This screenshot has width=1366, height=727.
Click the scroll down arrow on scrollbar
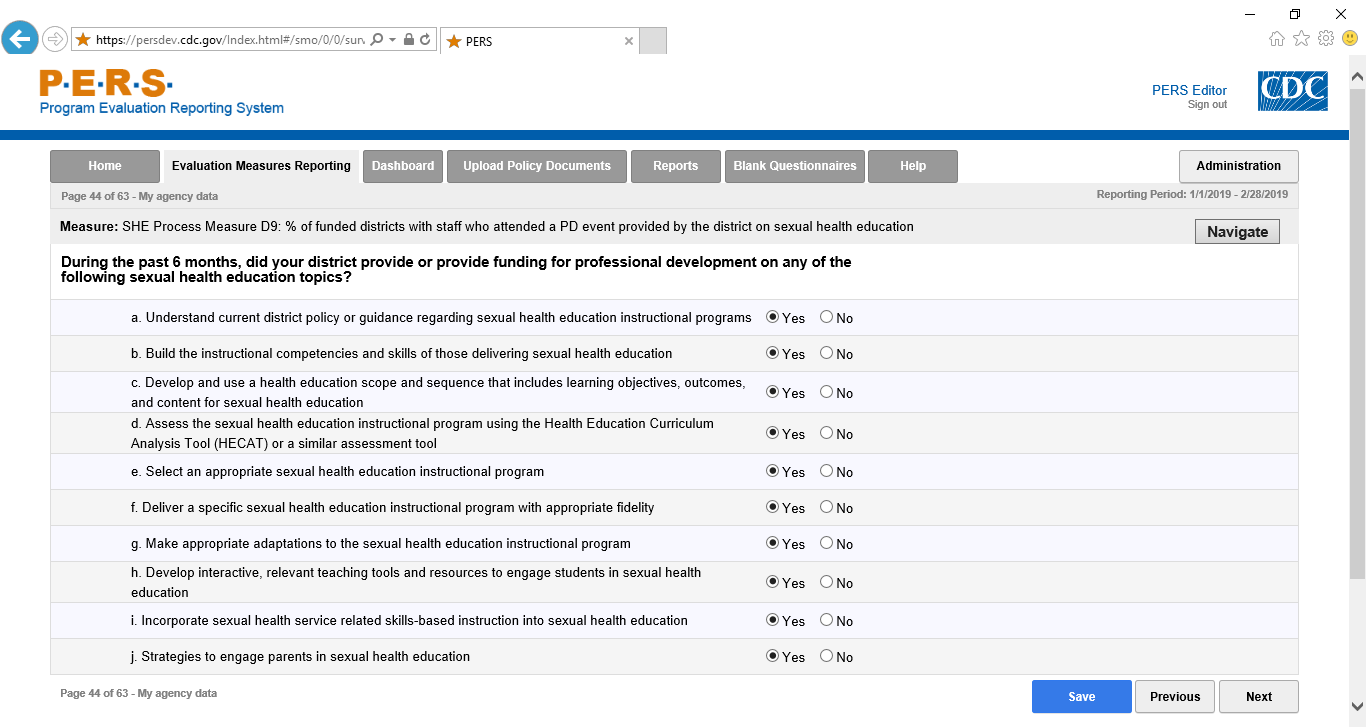pyautogui.click(x=1357, y=704)
